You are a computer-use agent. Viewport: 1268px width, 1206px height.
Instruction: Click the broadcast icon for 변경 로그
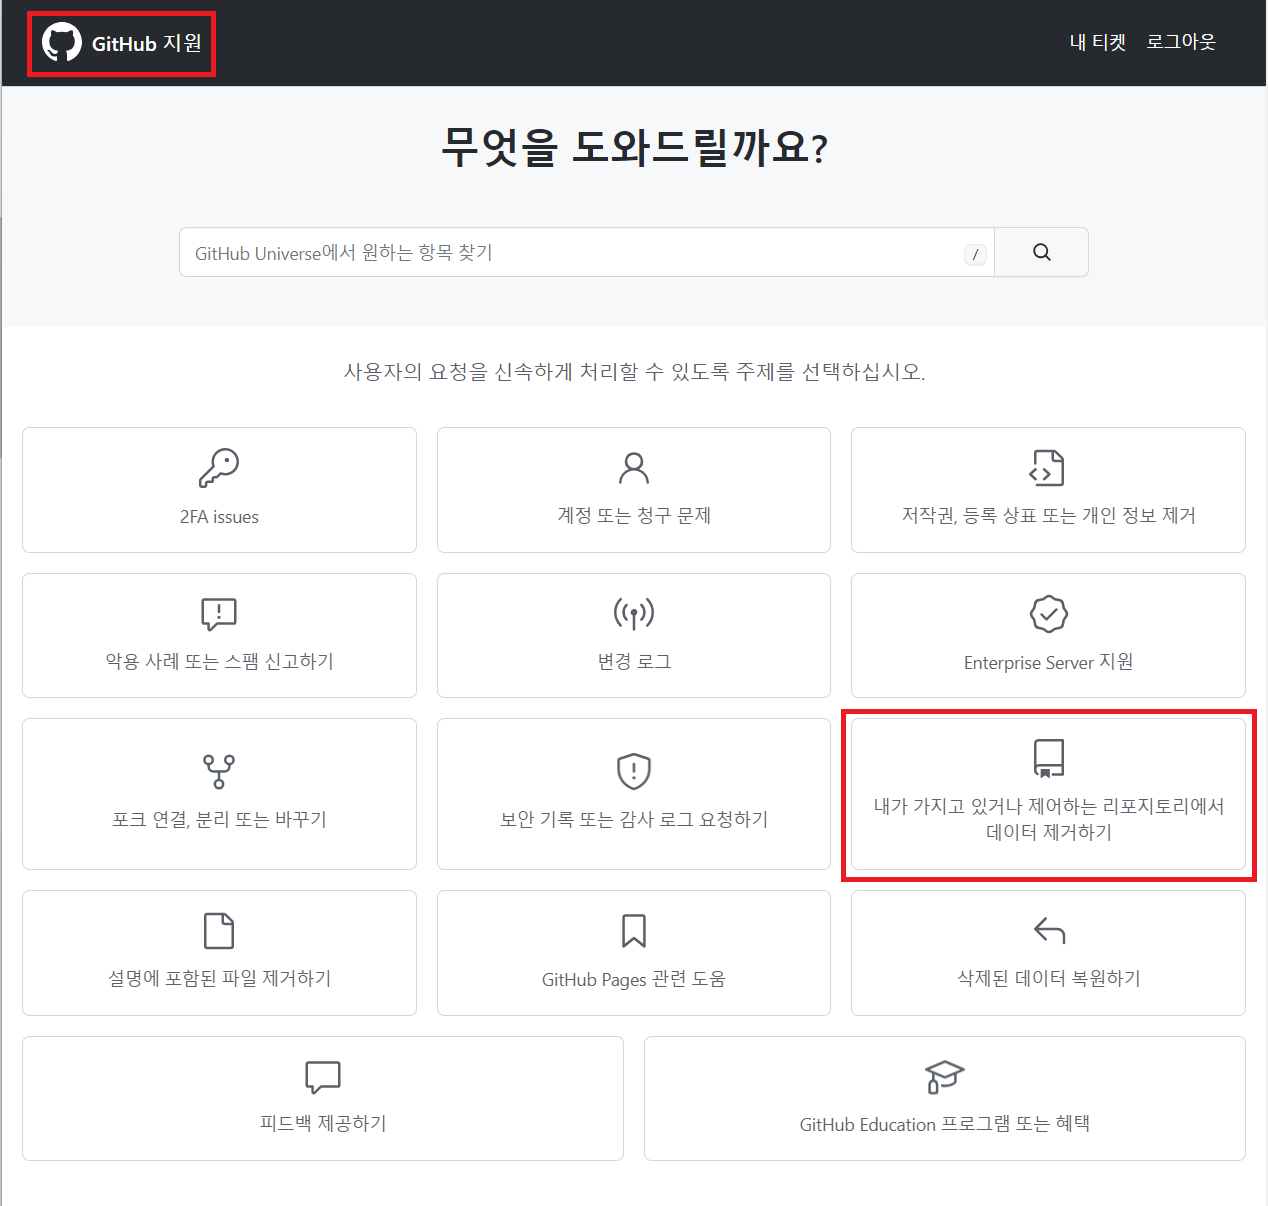634,613
